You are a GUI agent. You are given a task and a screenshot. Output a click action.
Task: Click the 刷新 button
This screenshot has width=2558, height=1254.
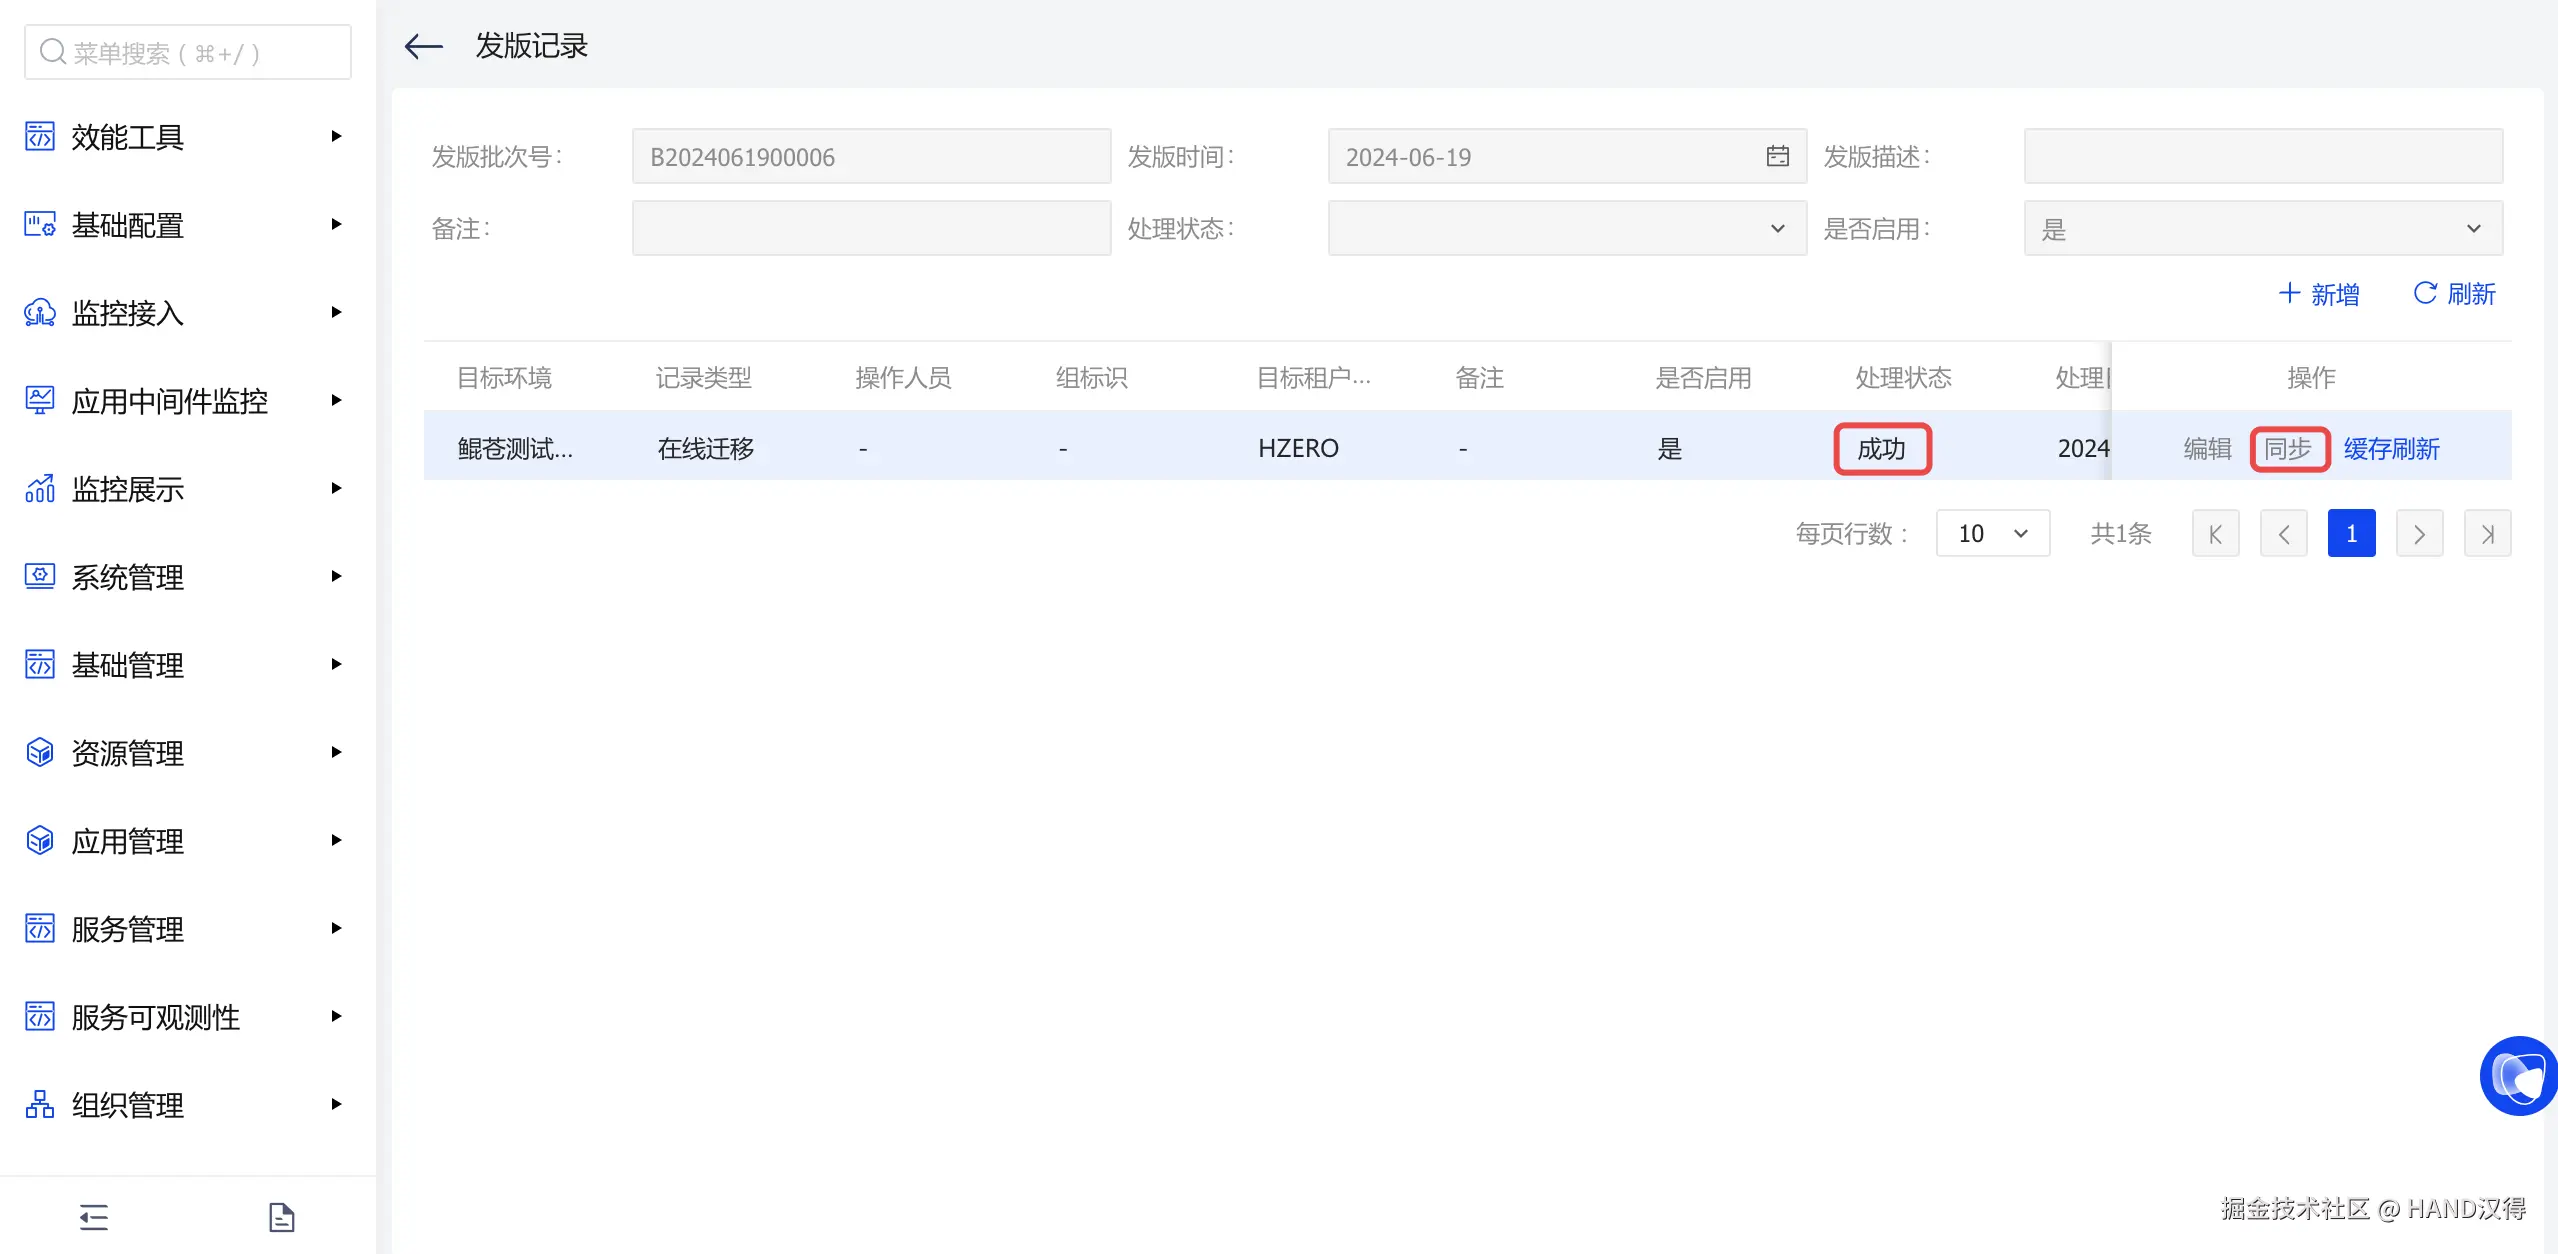[x=2455, y=294]
